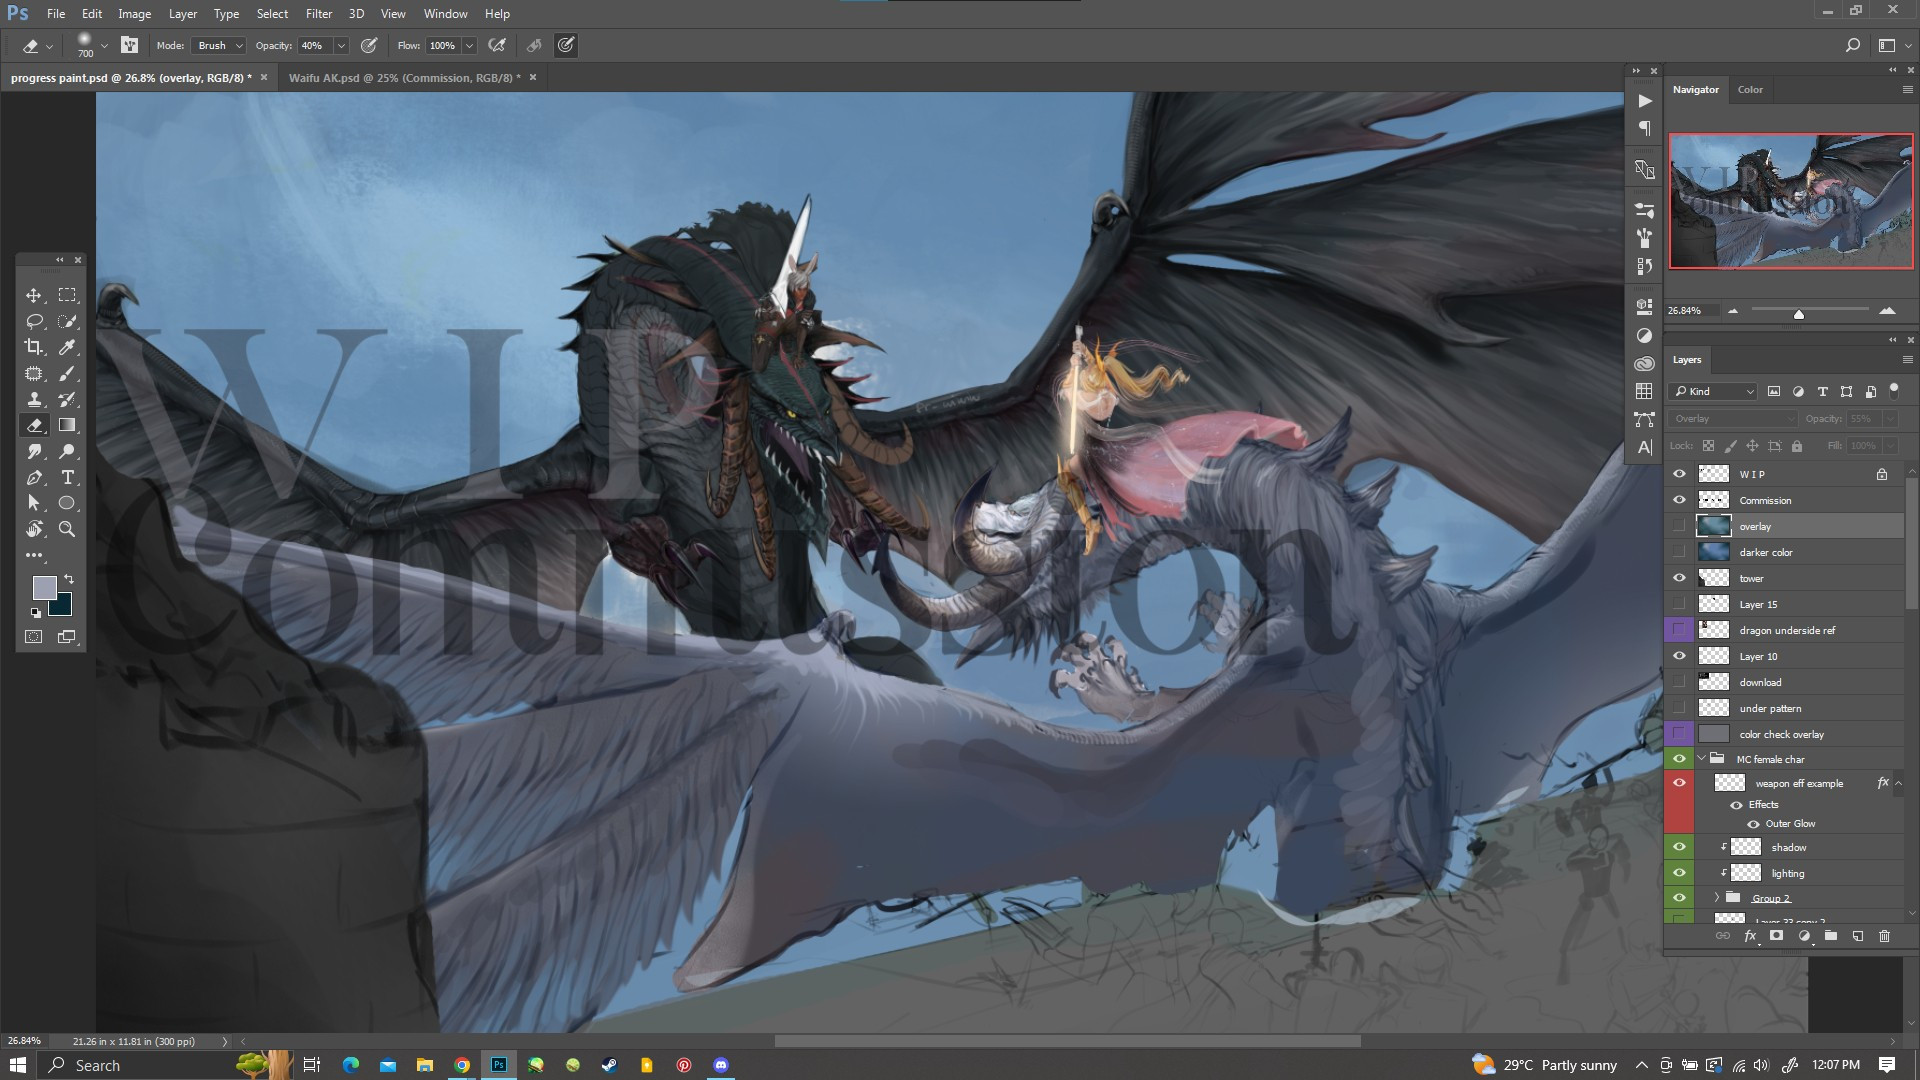Select the Clone Stamp tool
1920x1080 pixels.
click(x=34, y=400)
